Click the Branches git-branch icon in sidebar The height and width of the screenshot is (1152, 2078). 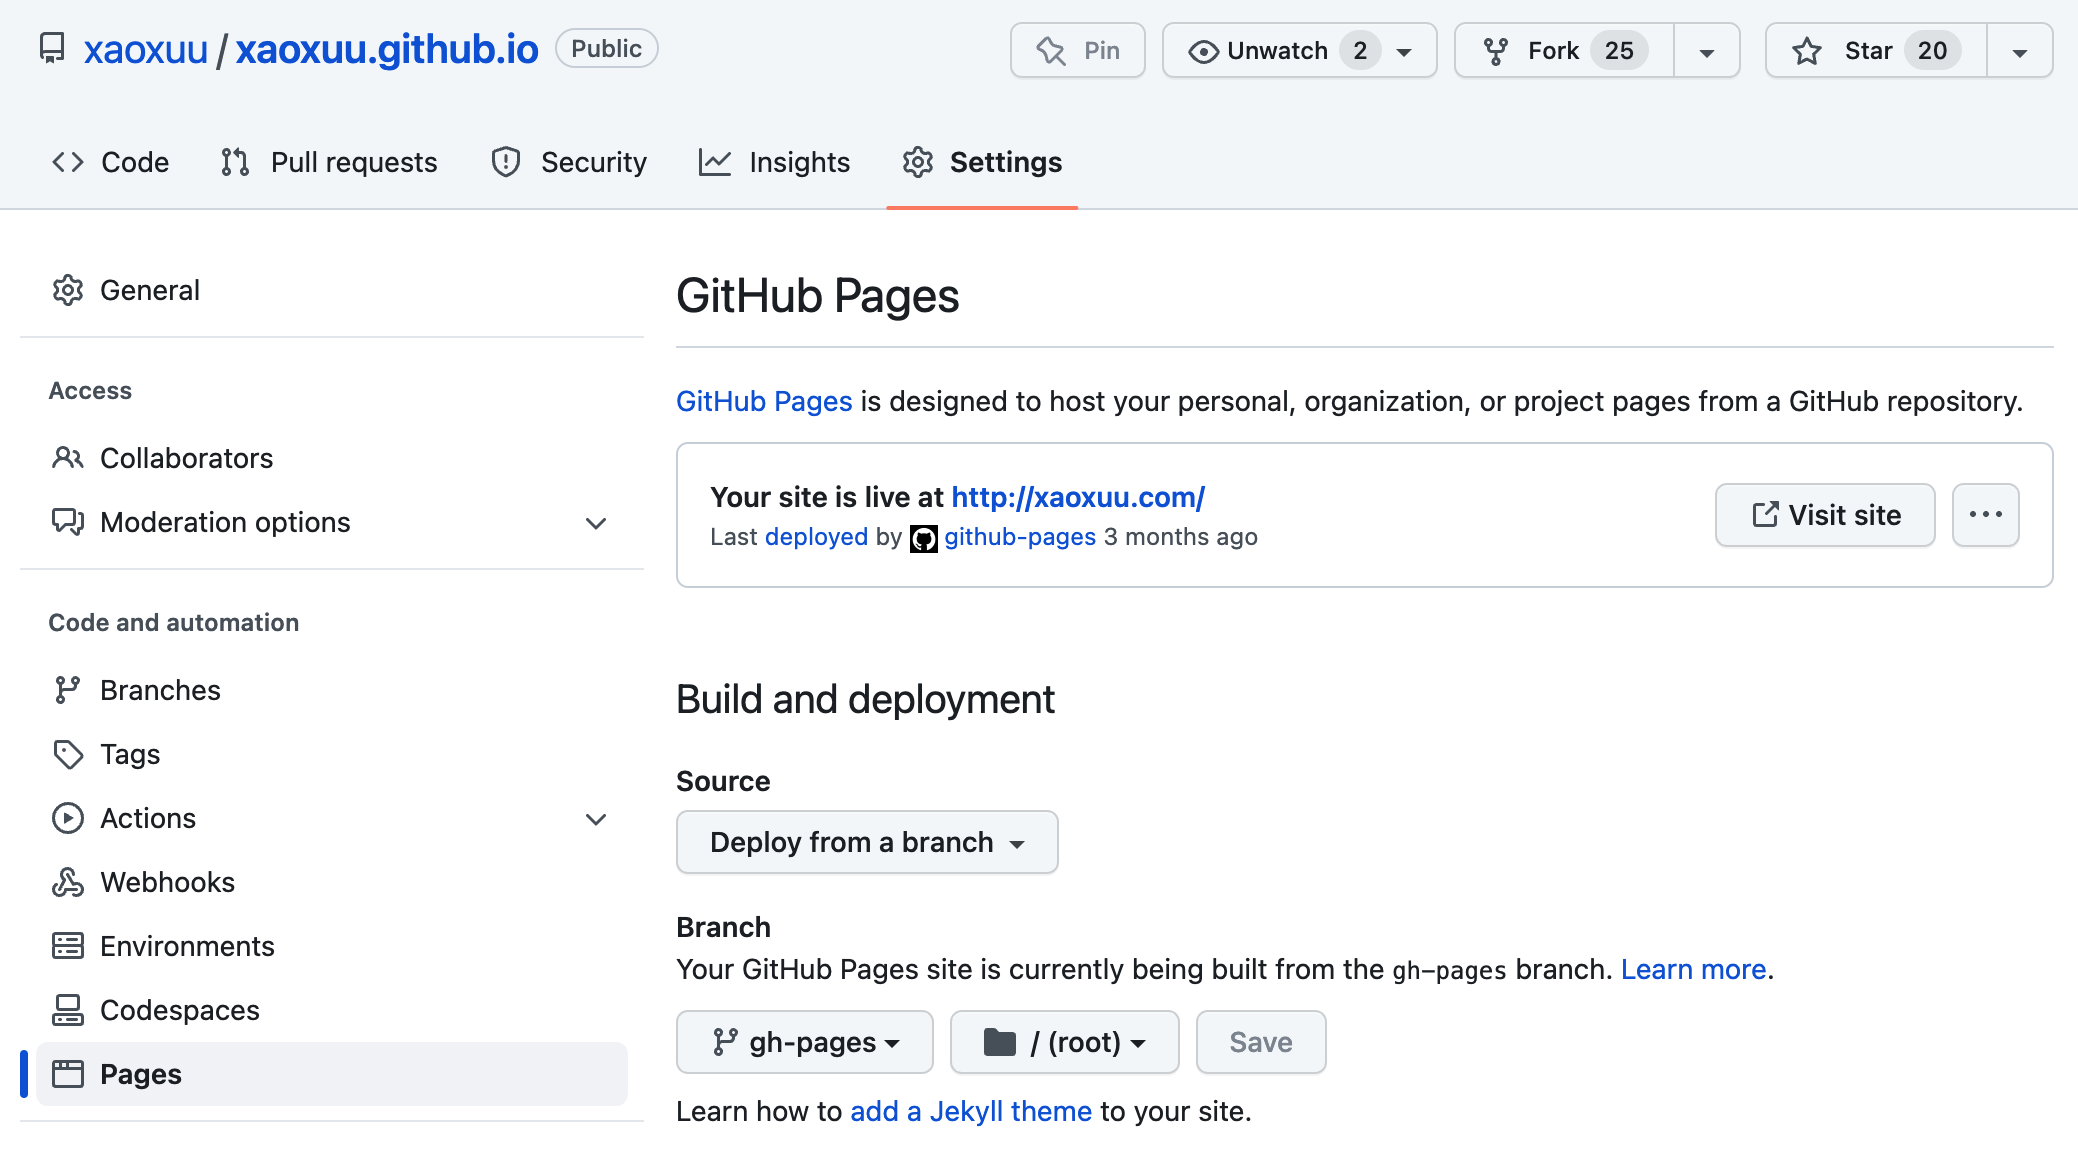pos(68,690)
